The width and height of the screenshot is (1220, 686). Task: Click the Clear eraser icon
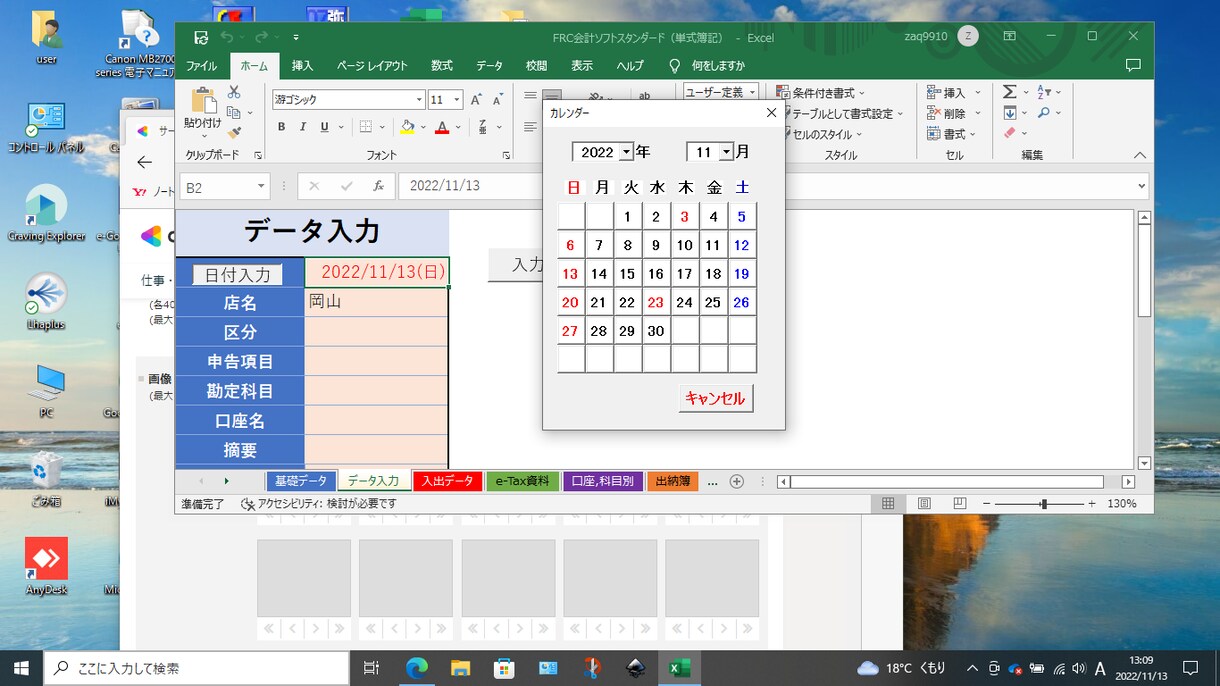pyautogui.click(x=1010, y=133)
